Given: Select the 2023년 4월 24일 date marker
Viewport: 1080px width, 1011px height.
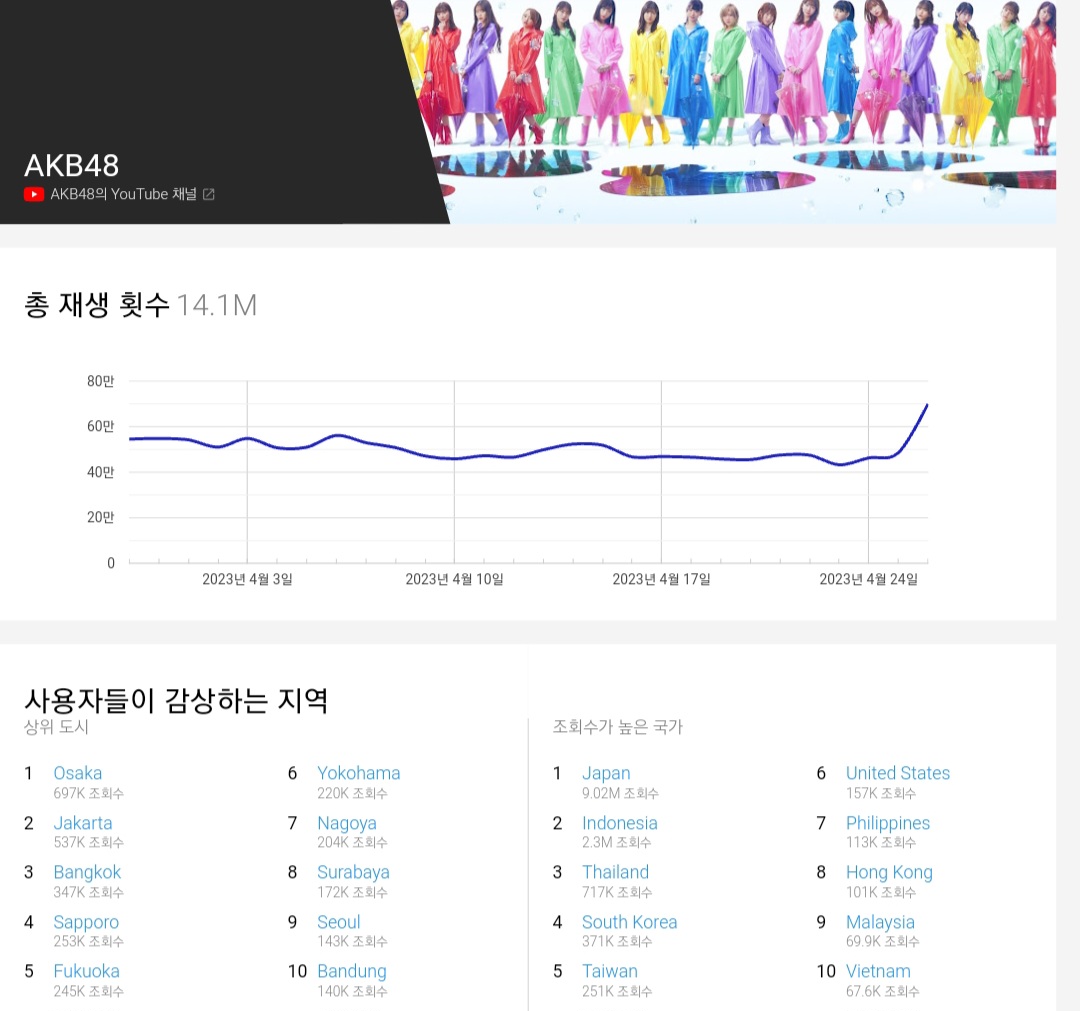Looking at the screenshot, I should click(x=868, y=579).
